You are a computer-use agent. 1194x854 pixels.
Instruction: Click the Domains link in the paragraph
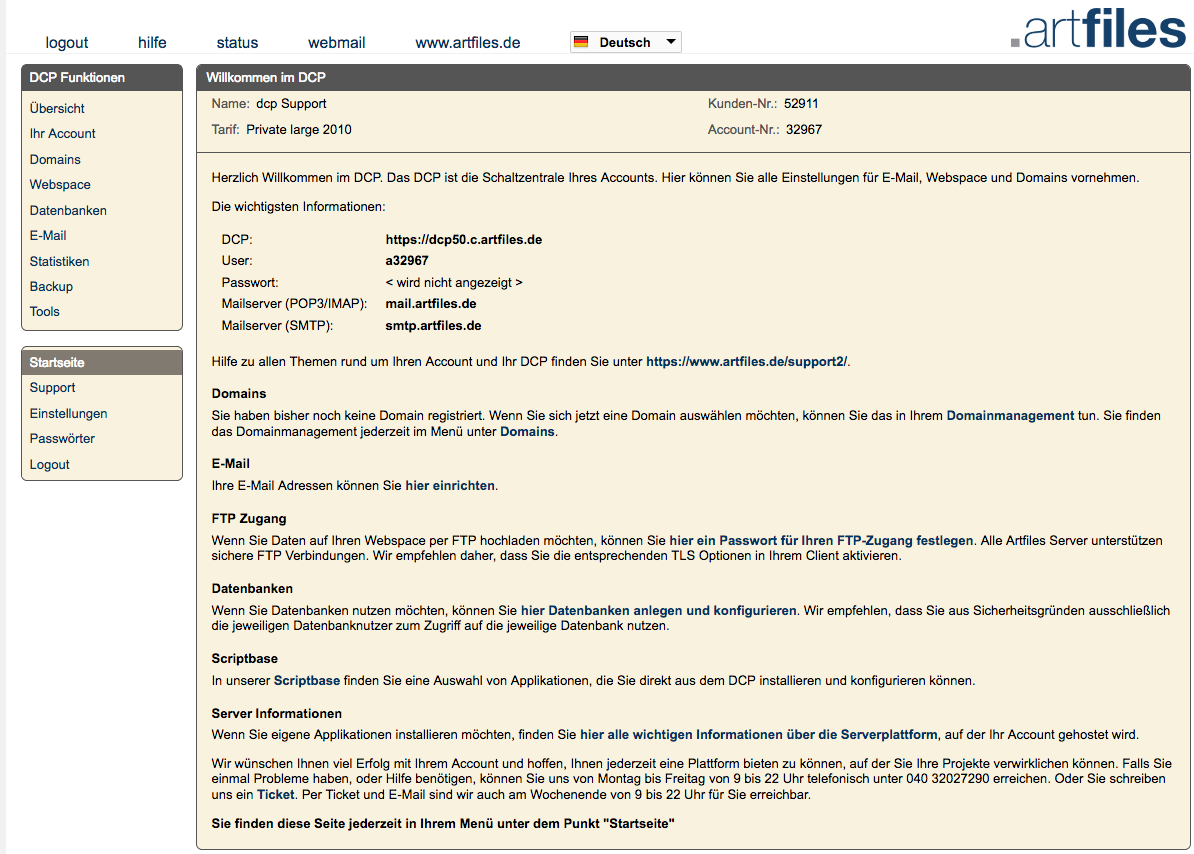click(x=527, y=432)
